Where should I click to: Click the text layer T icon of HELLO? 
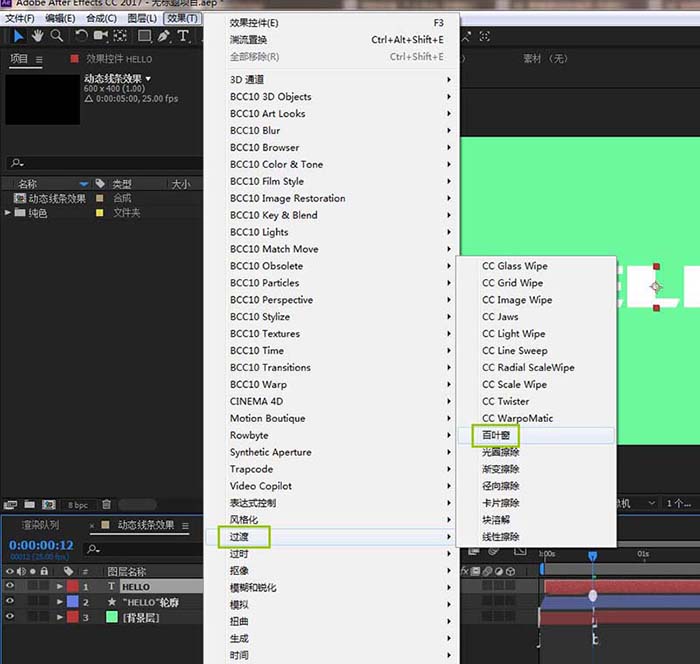[112, 586]
